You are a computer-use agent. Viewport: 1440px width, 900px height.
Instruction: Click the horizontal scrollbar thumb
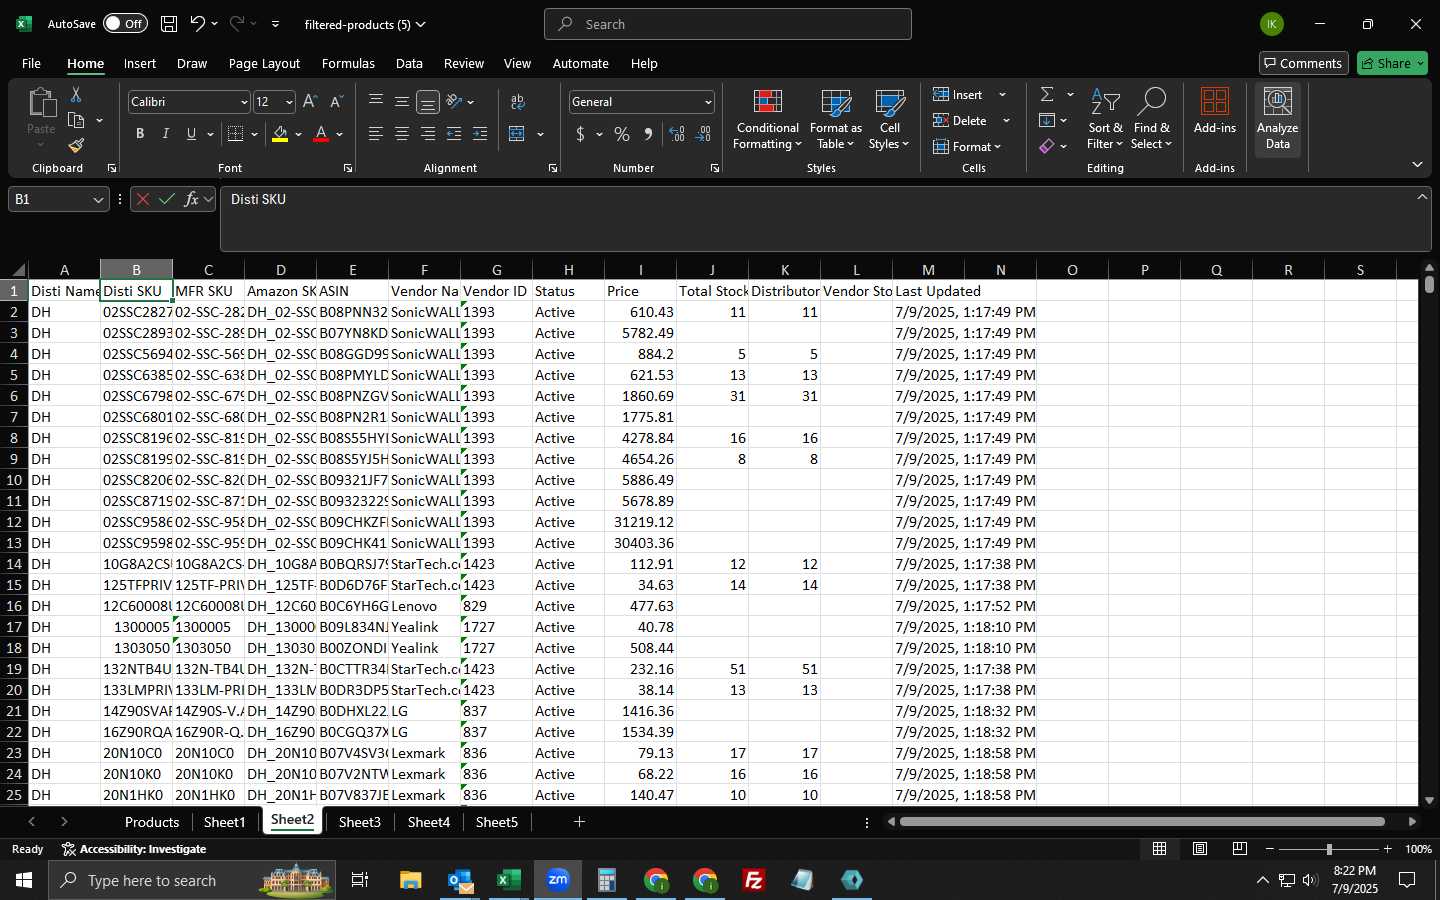[x=1142, y=822]
